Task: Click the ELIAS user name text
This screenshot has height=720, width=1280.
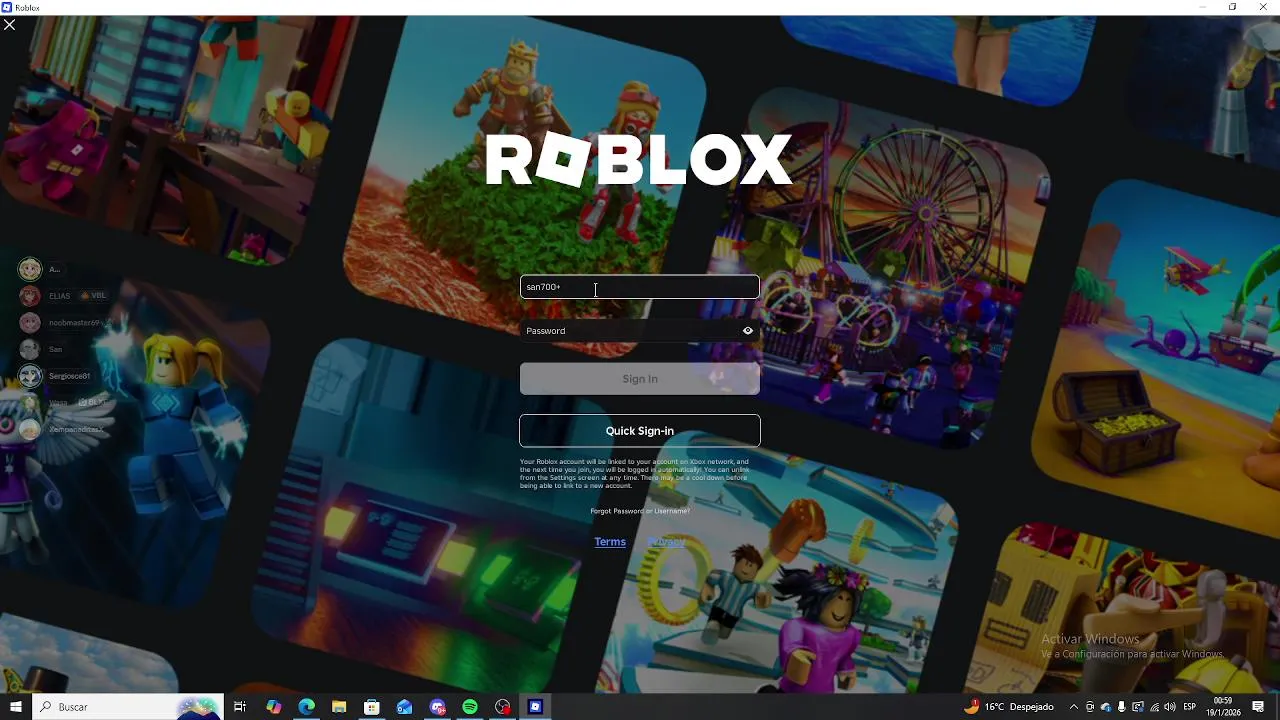Action: [x=59, y=296]
